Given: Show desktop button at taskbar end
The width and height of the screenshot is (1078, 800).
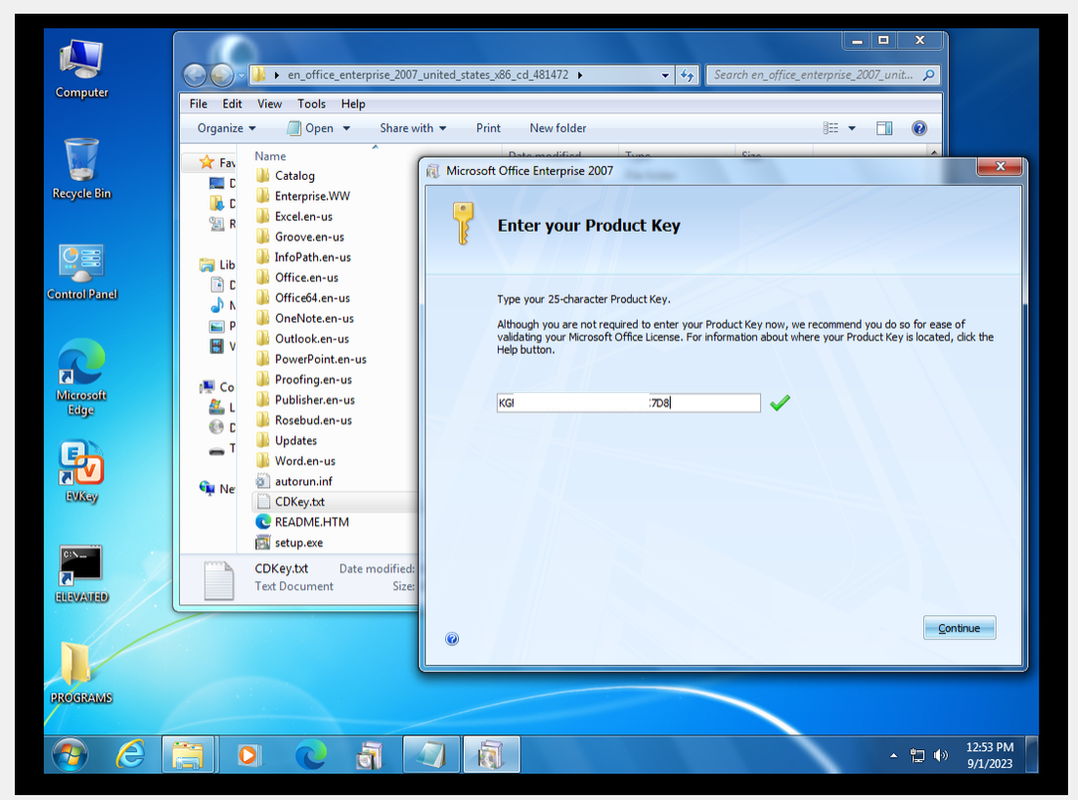Looking at the screenshot, I should pyautogui.click(x=1032, y=755).
